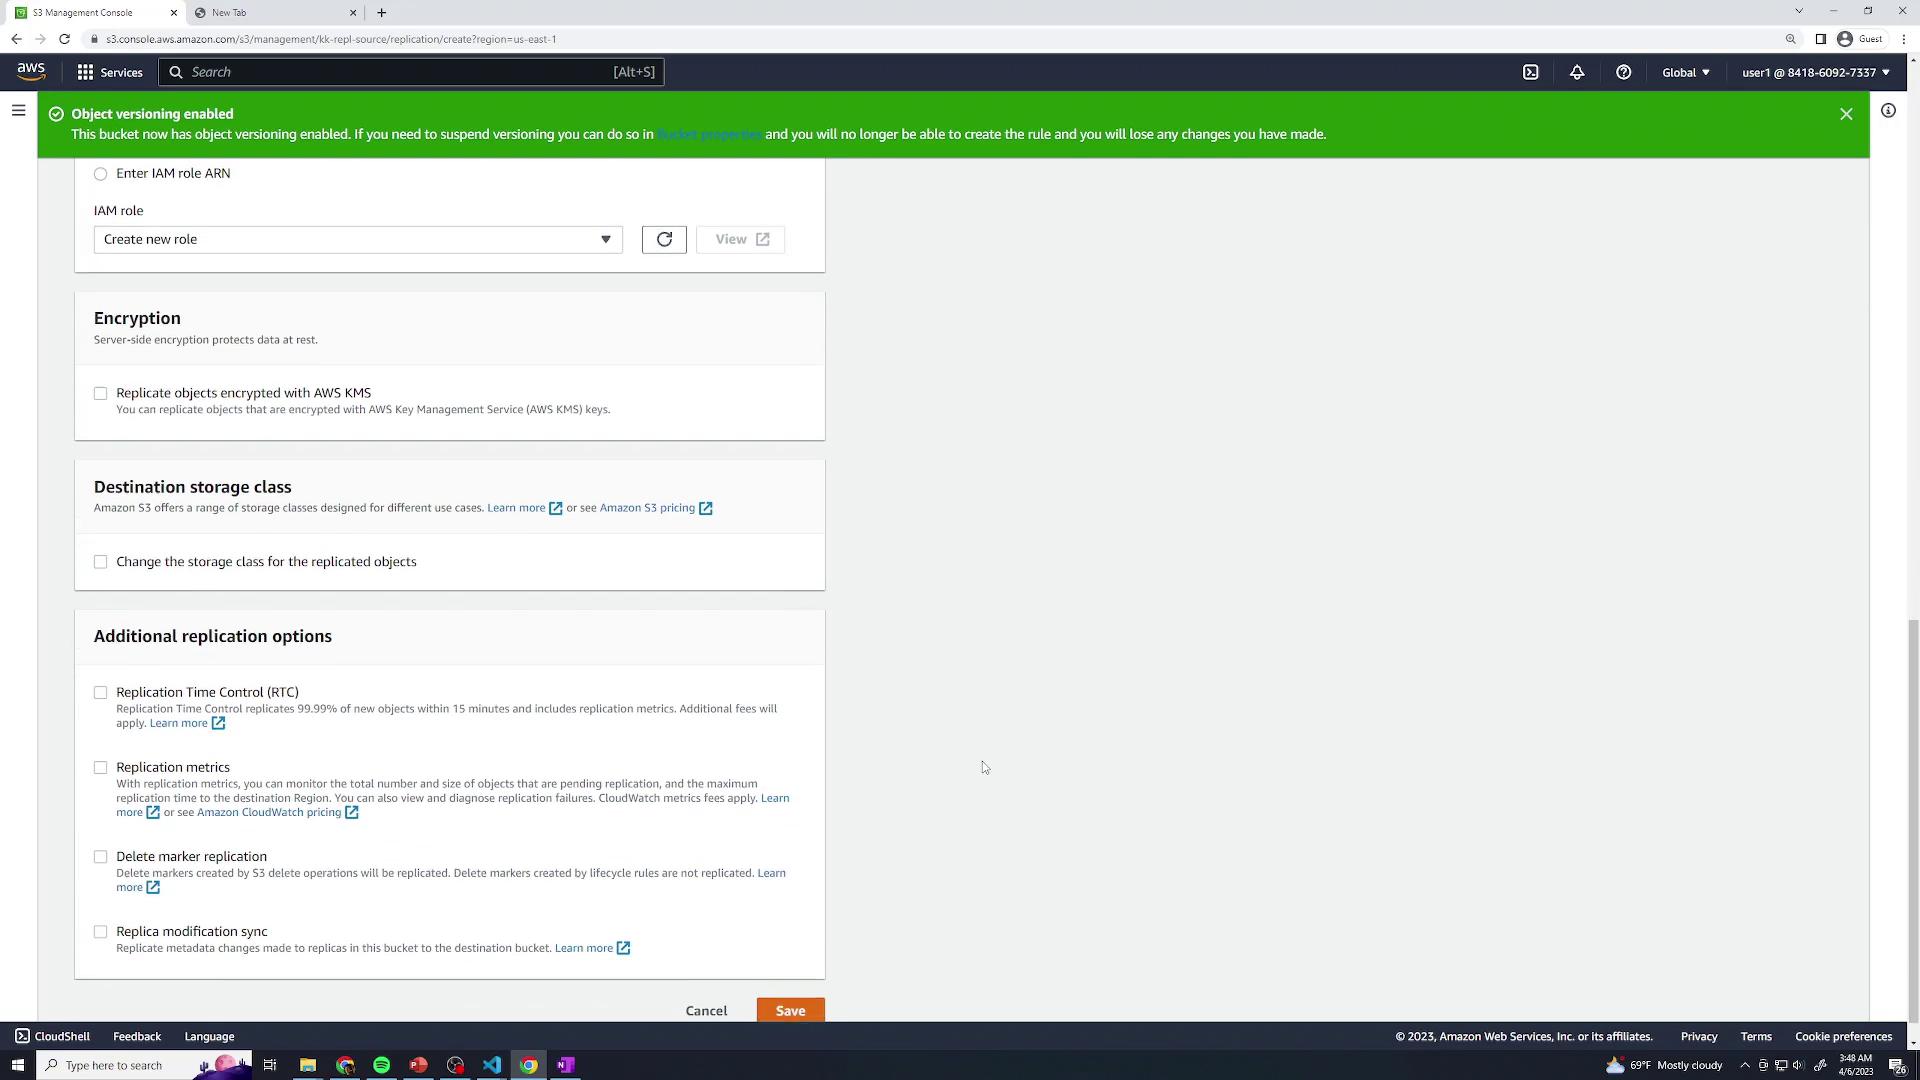This screenshot has width=1920, height=1080.
Task: Toggle the hamburger side navigation
Action: pos(18,111)
